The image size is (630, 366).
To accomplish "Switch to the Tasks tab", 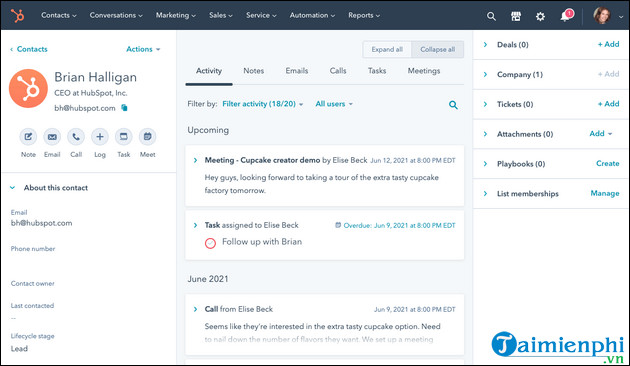I will (x=377, y=71).
